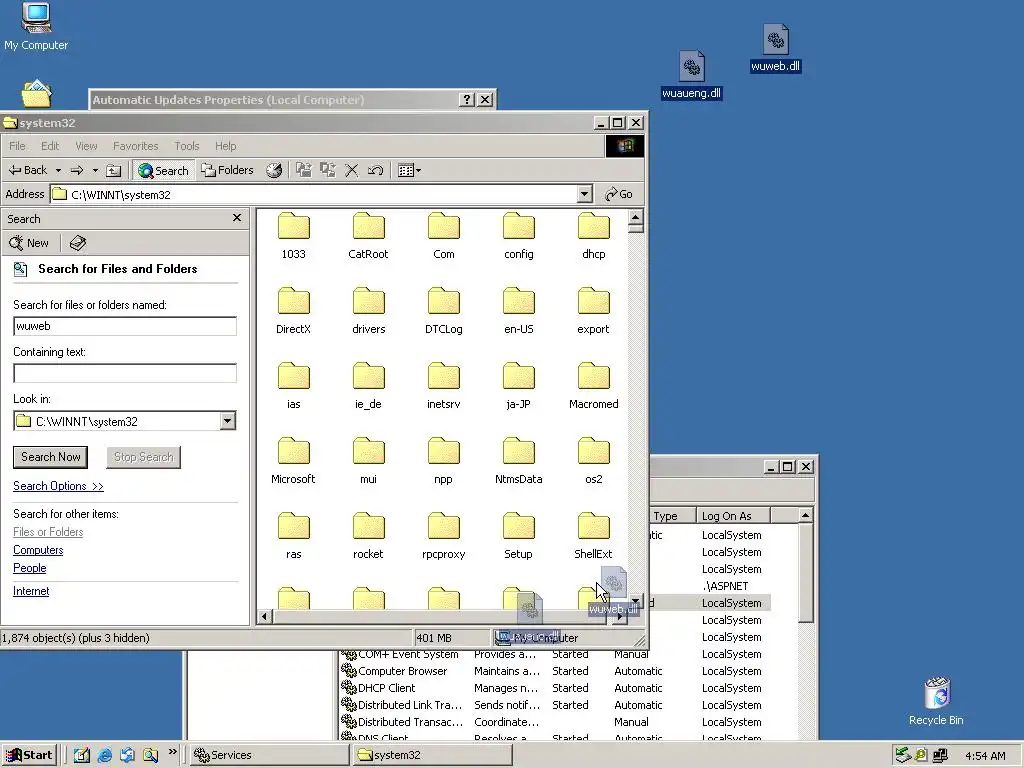
Task: Open the Computers search link
Action: point(38,550)
